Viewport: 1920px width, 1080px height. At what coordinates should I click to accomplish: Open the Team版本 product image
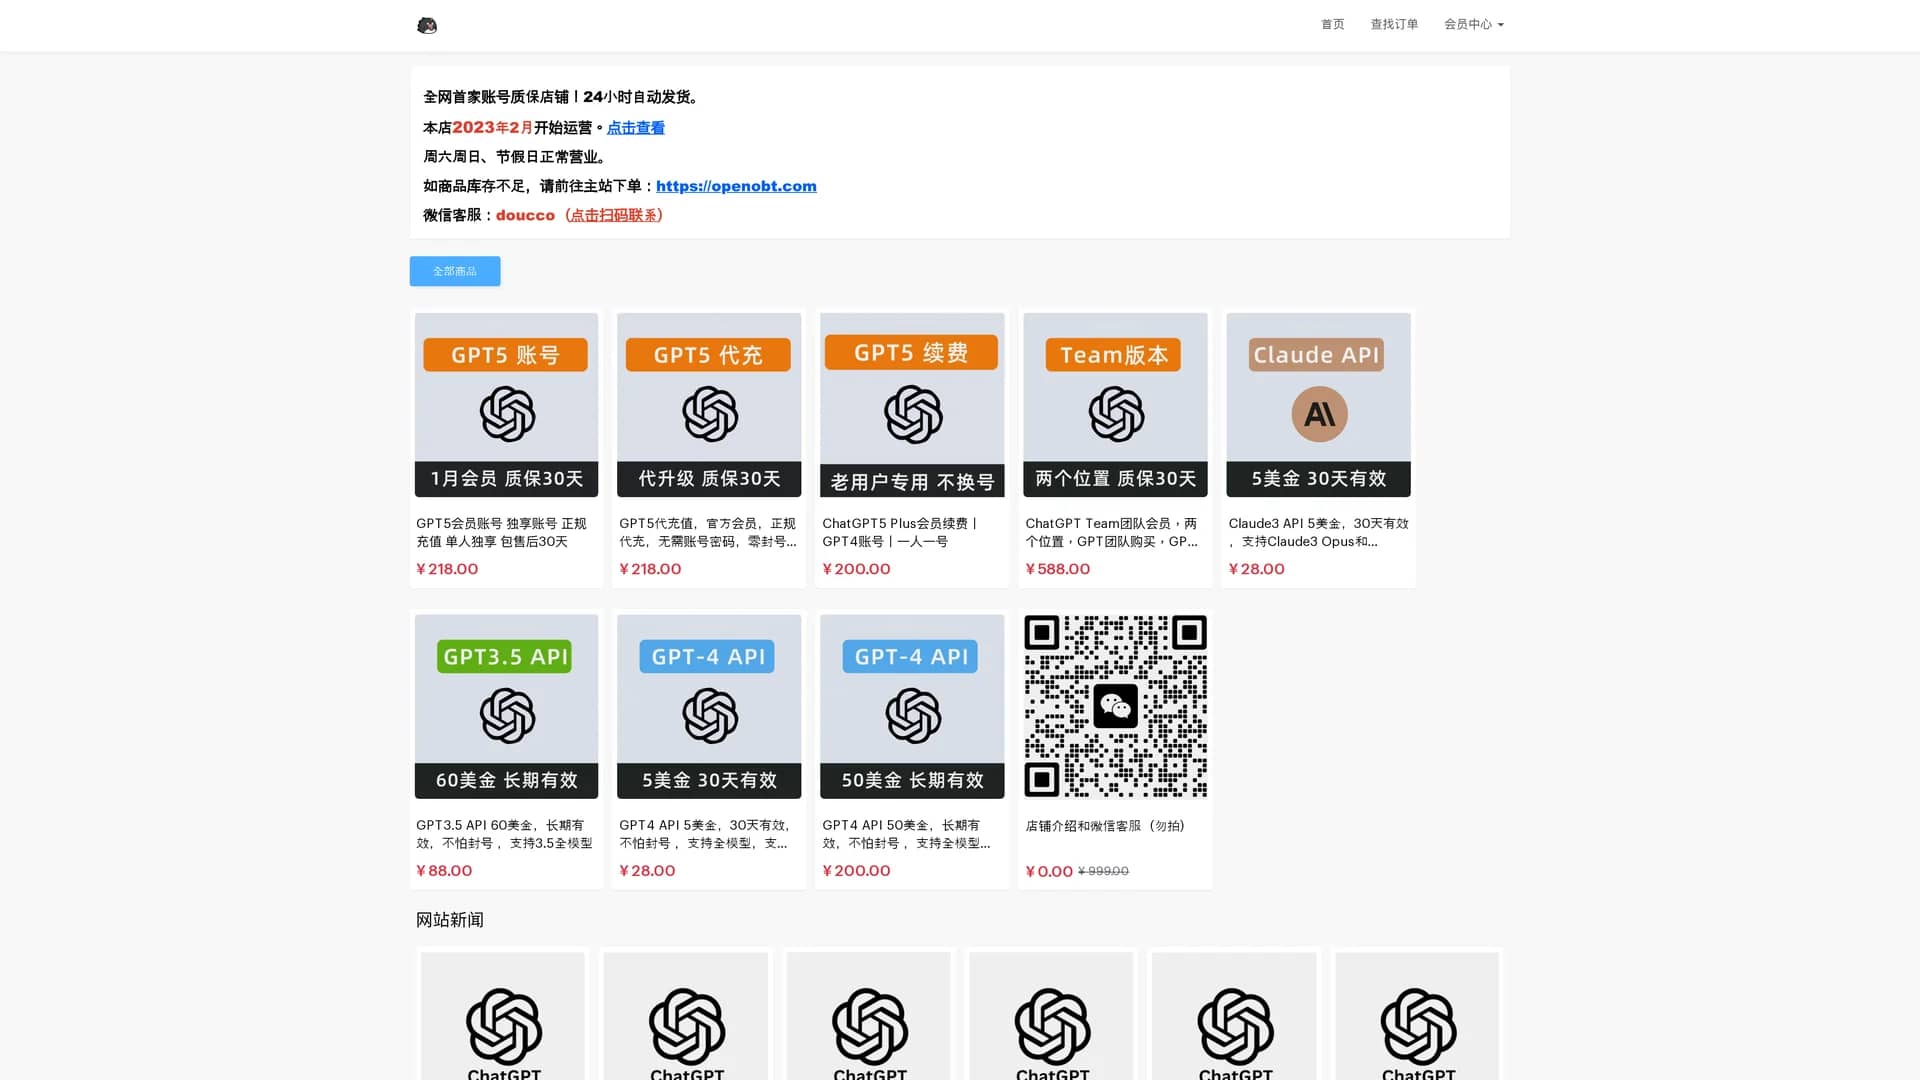(x=1115, y=405)
